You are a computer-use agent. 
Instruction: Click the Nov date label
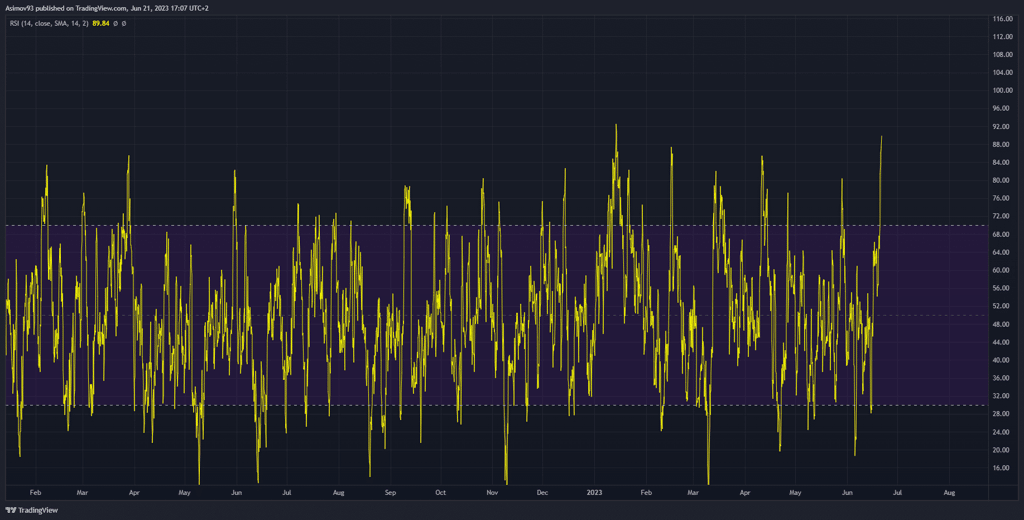point(493,493)
